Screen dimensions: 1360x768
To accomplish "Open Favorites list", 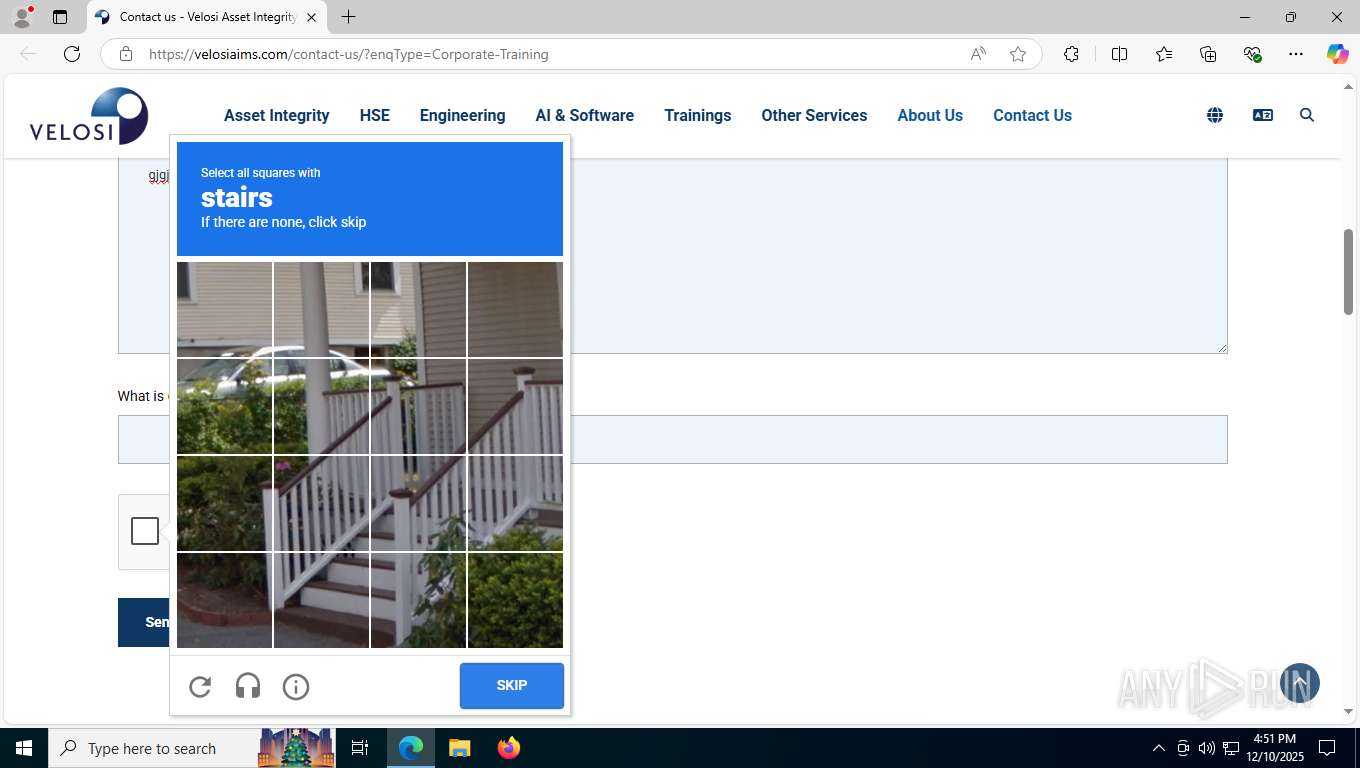I will point(1164,54).
